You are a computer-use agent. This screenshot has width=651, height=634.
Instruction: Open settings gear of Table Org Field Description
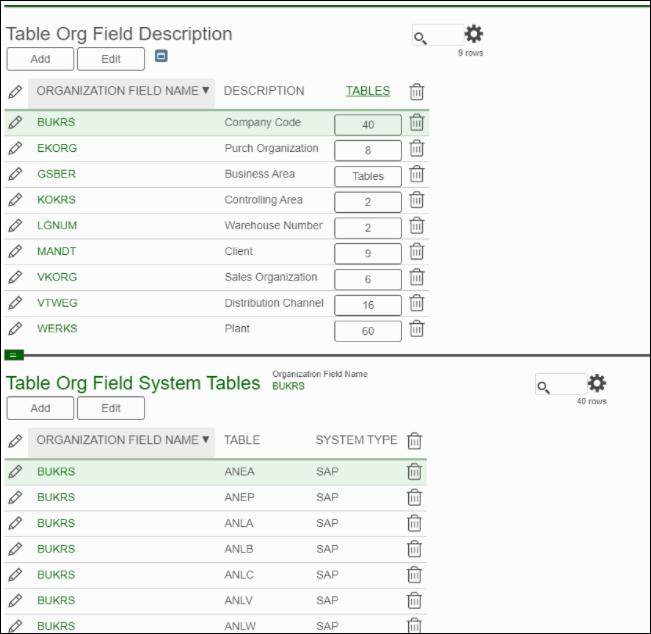pos(474,34)
